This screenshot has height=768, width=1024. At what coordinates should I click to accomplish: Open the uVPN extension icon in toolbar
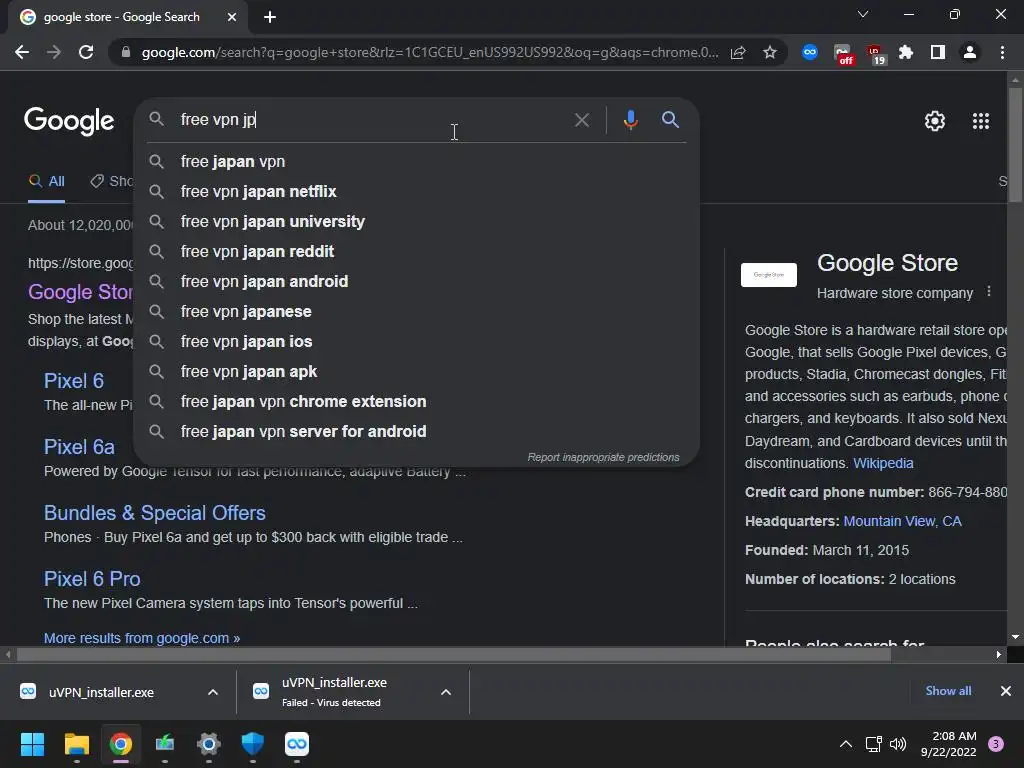point(810,52)
